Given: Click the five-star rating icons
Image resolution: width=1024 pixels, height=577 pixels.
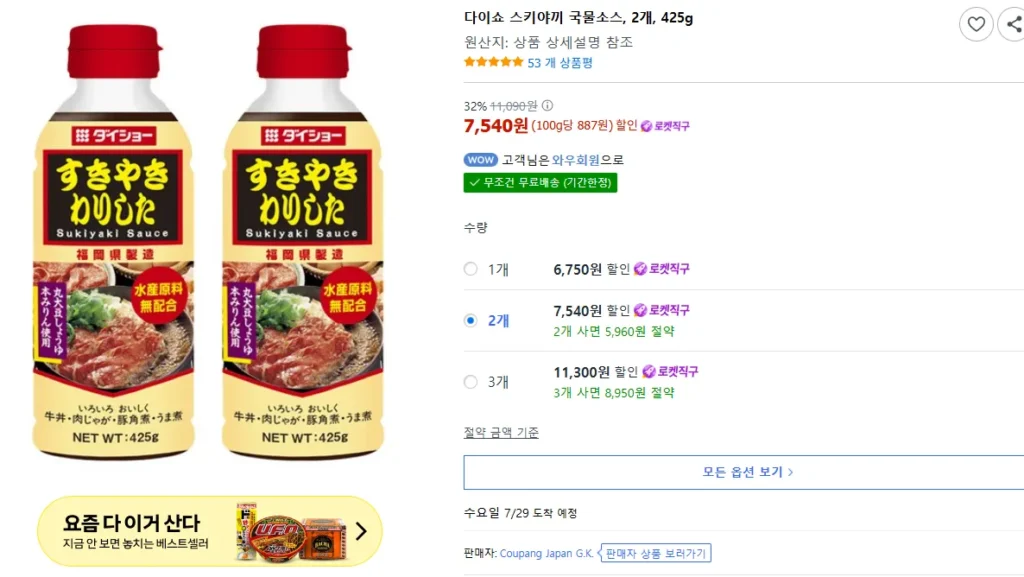Looking at the screenshot, I should tap(494, 63).
